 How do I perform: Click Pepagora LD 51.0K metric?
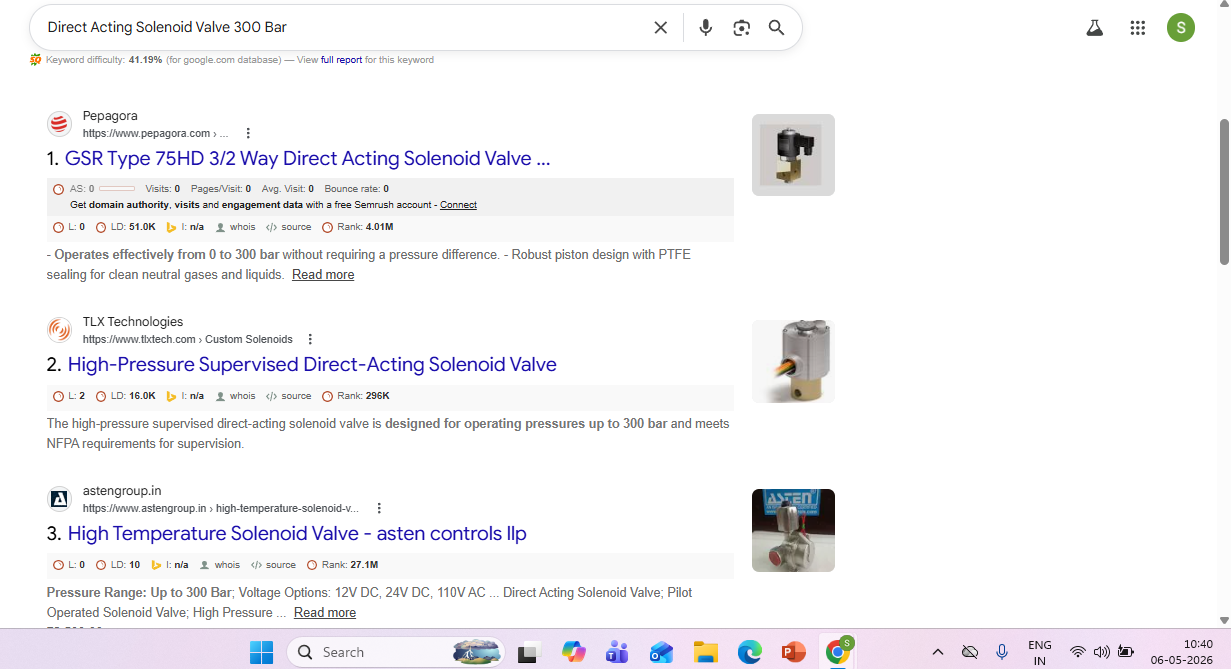126,227
